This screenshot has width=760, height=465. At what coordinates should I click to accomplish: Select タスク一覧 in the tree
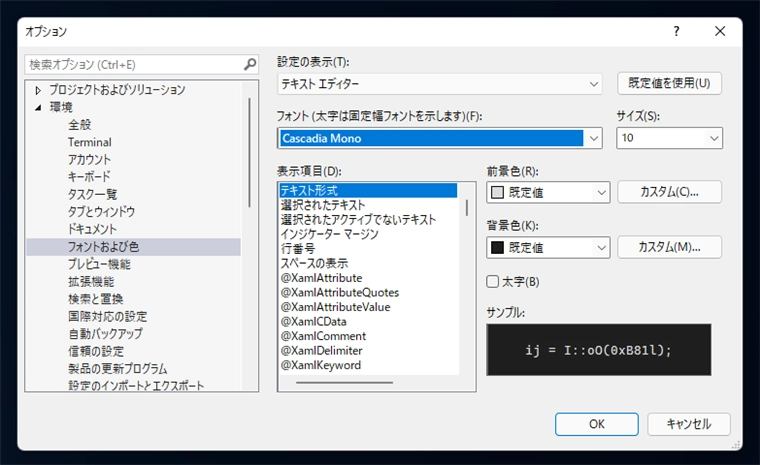pos(93,194)
